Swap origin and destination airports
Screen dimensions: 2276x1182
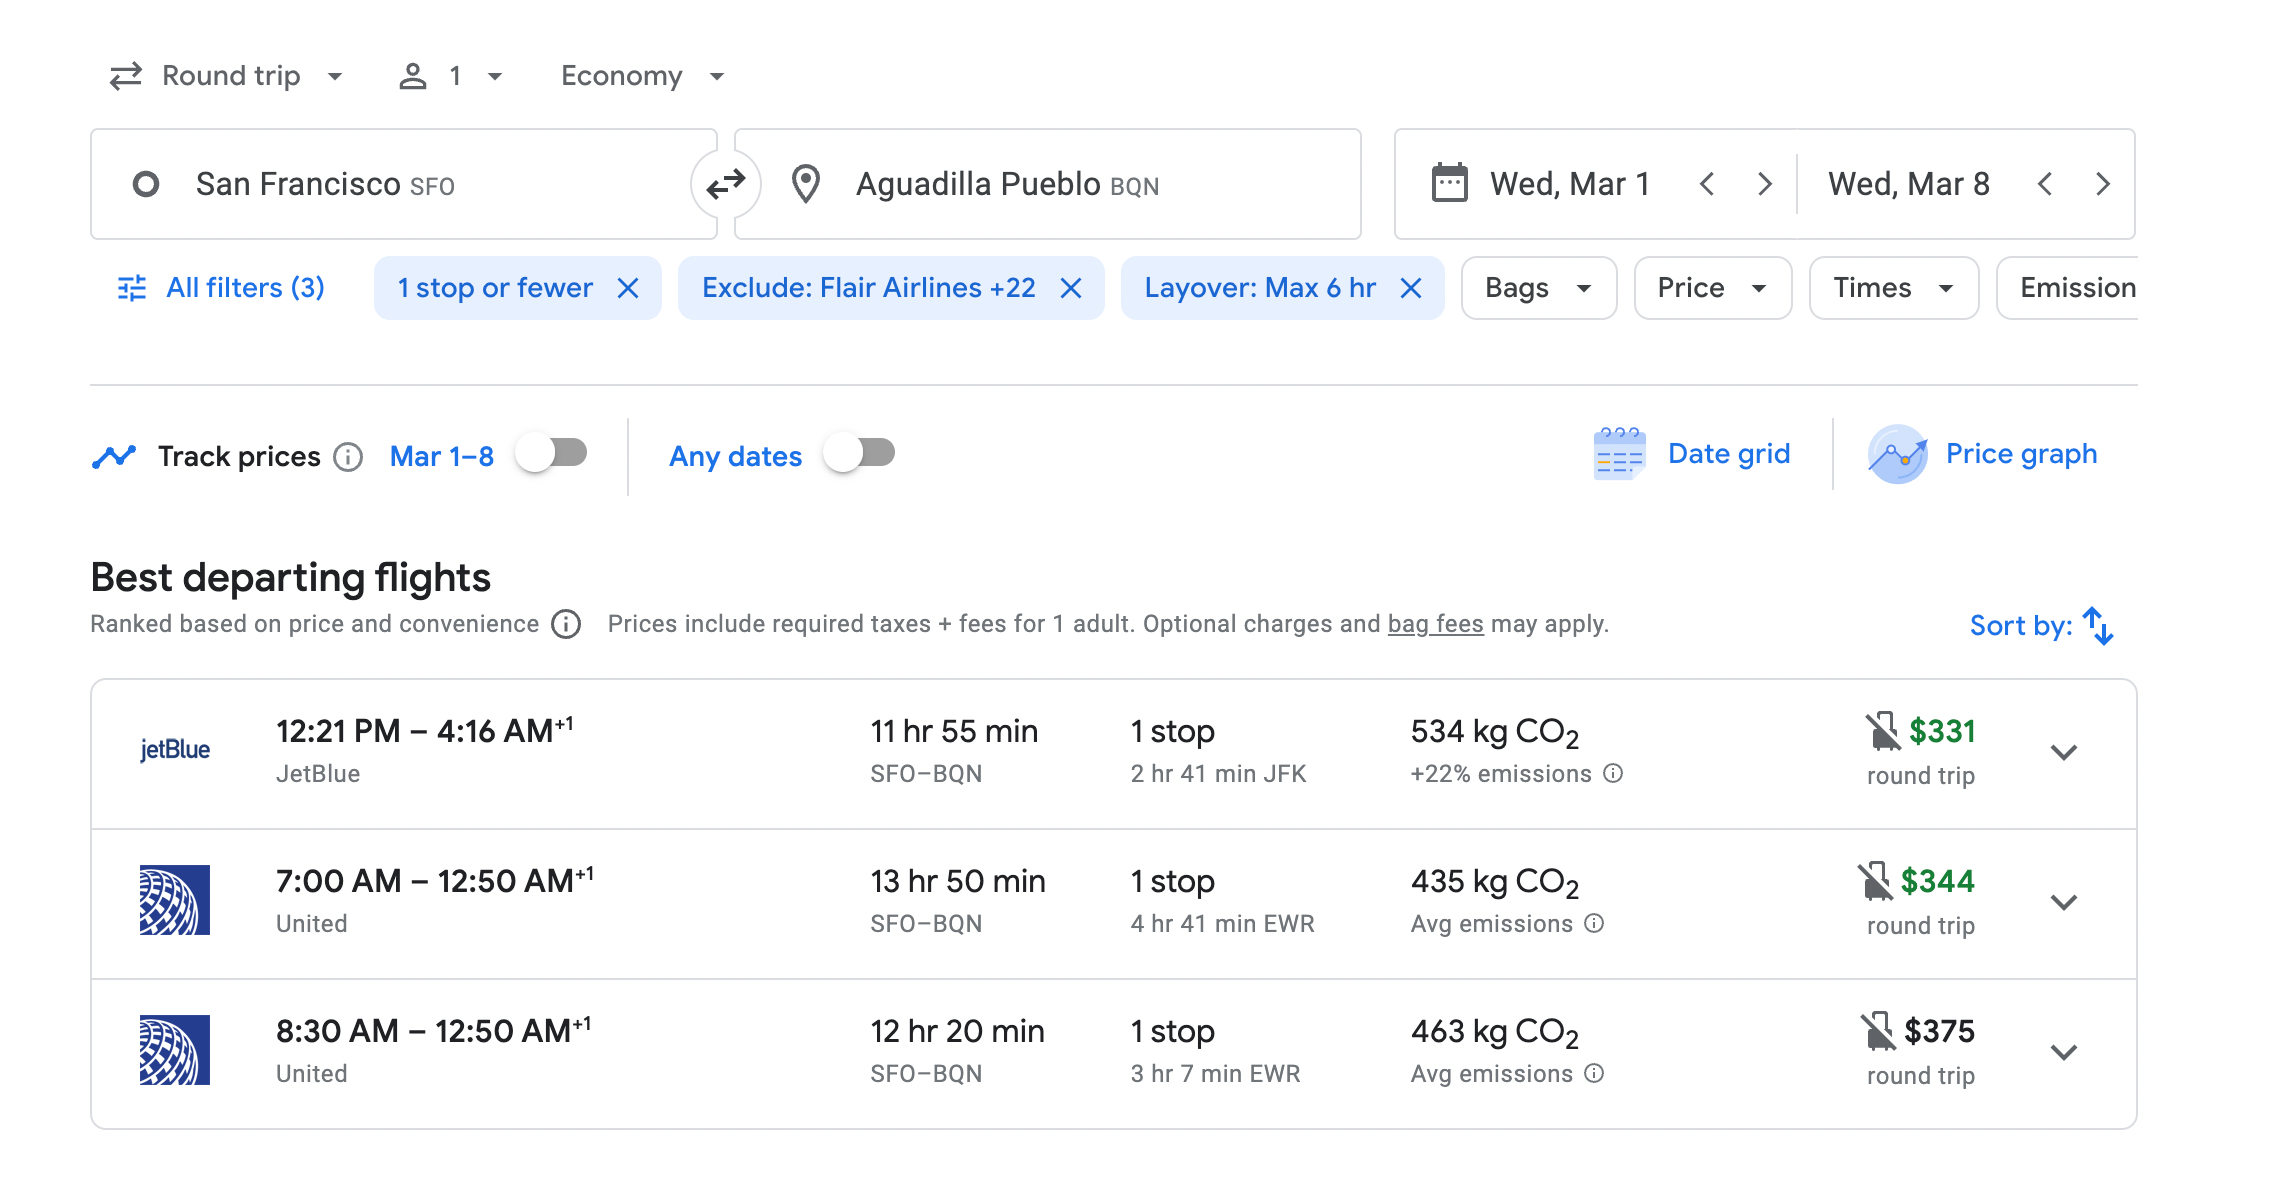(725, 184)
